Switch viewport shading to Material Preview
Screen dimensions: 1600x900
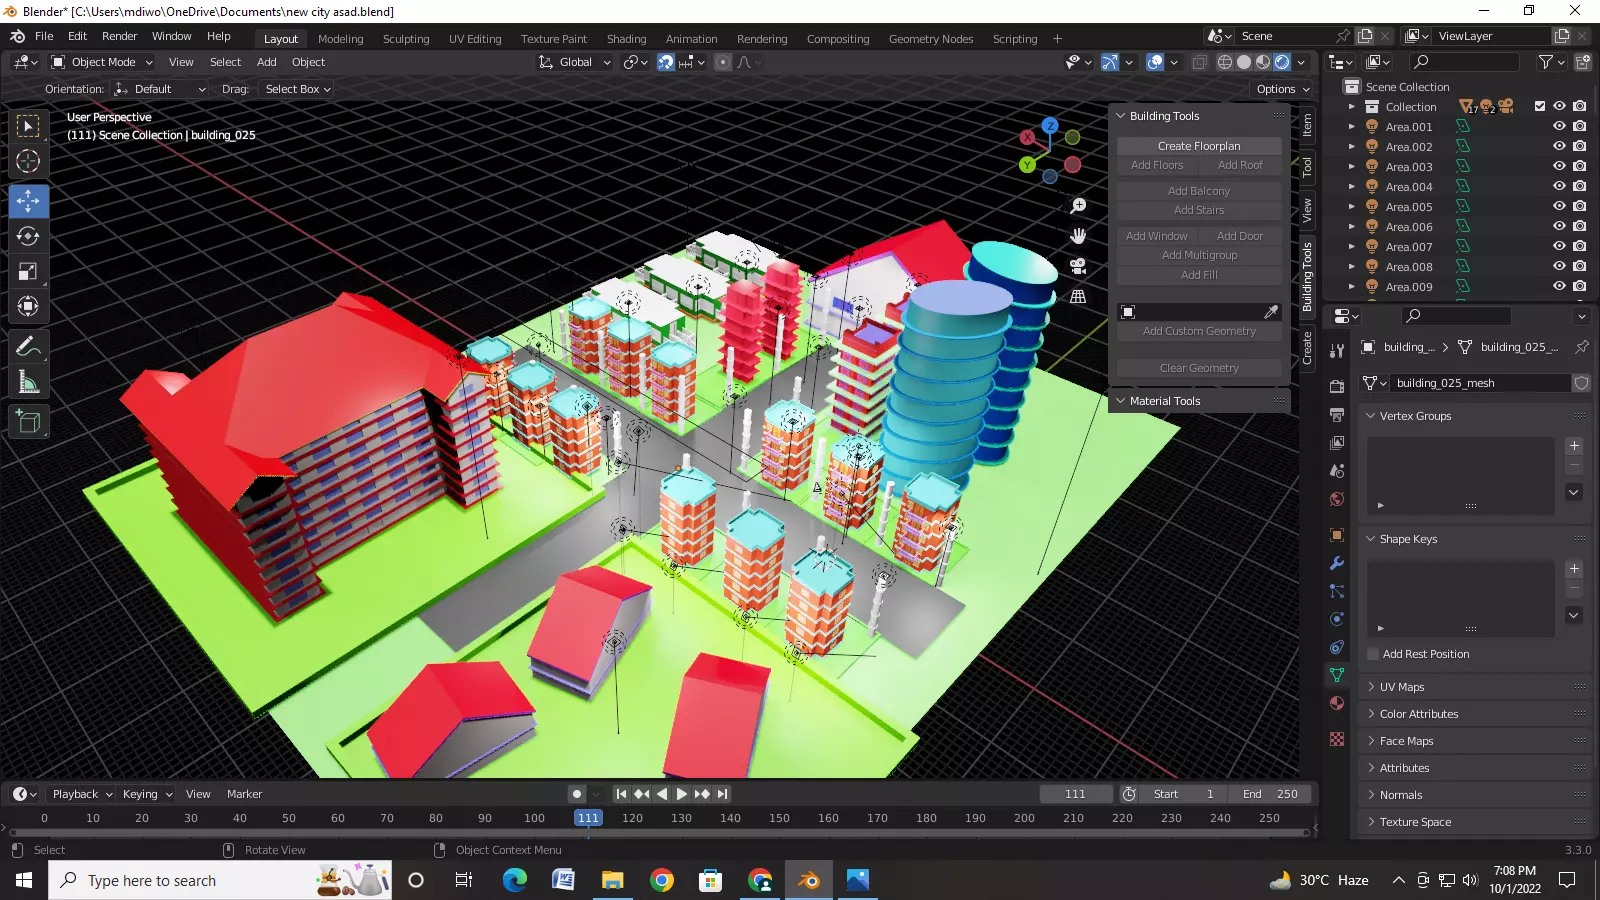pos(1263,62)
